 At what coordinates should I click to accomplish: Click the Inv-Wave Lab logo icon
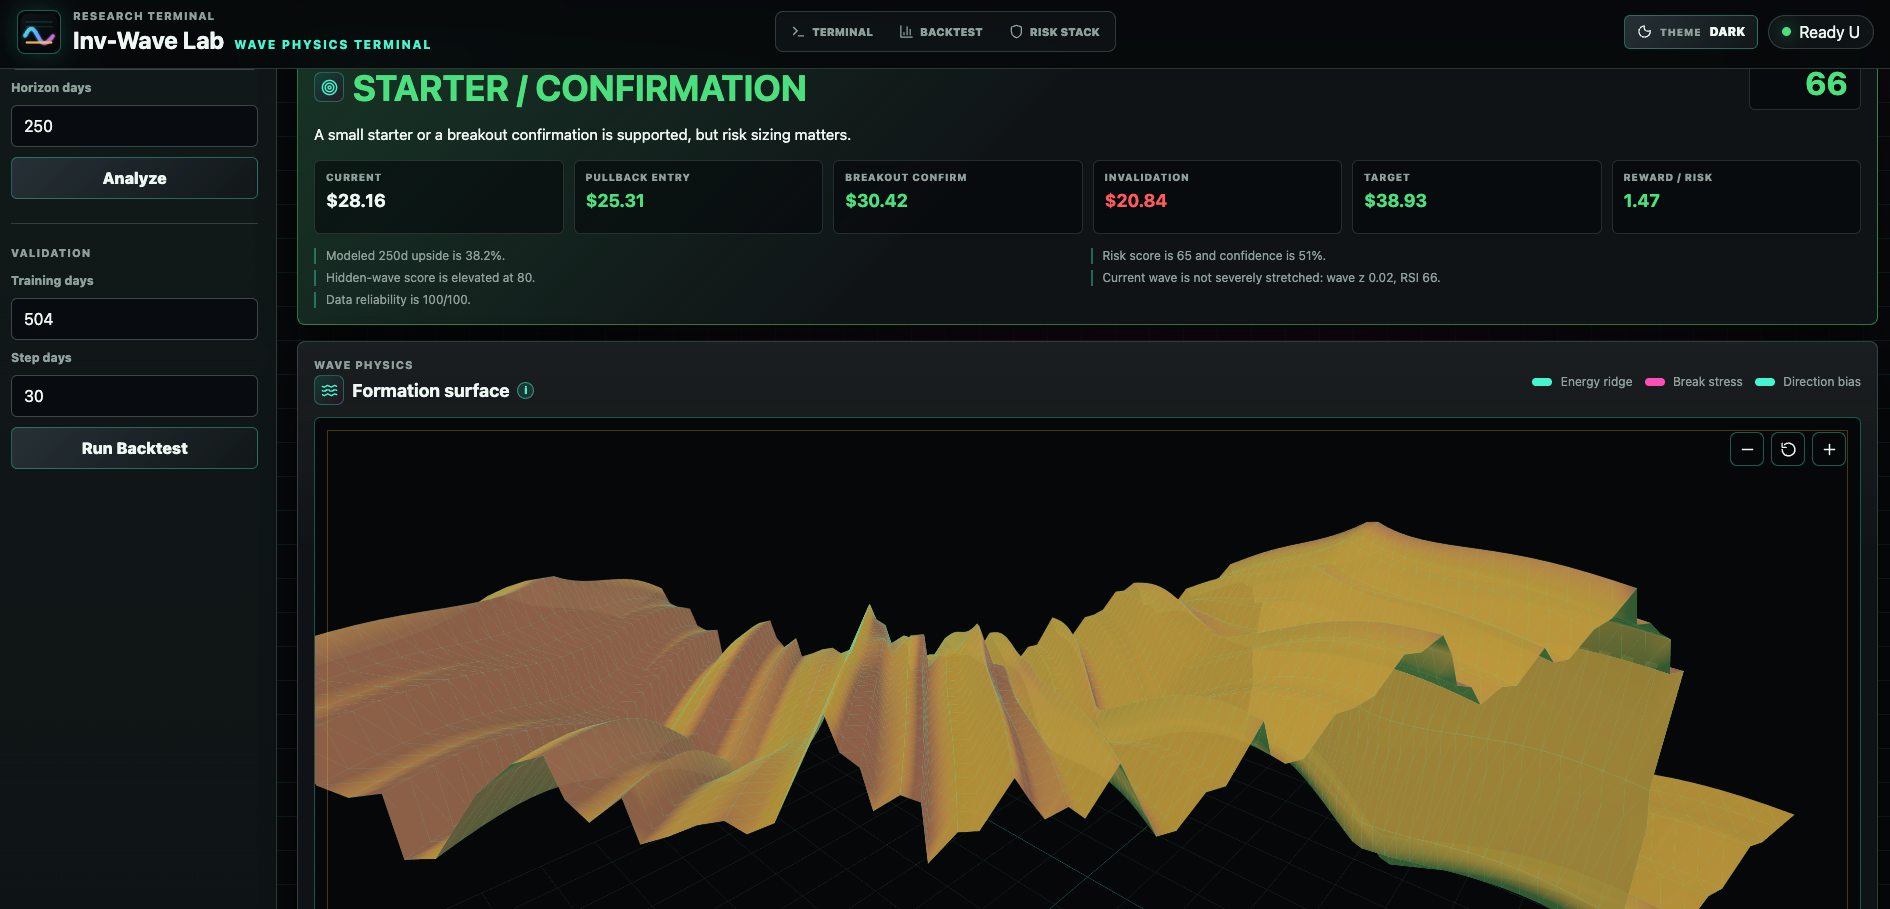point(39,32)
